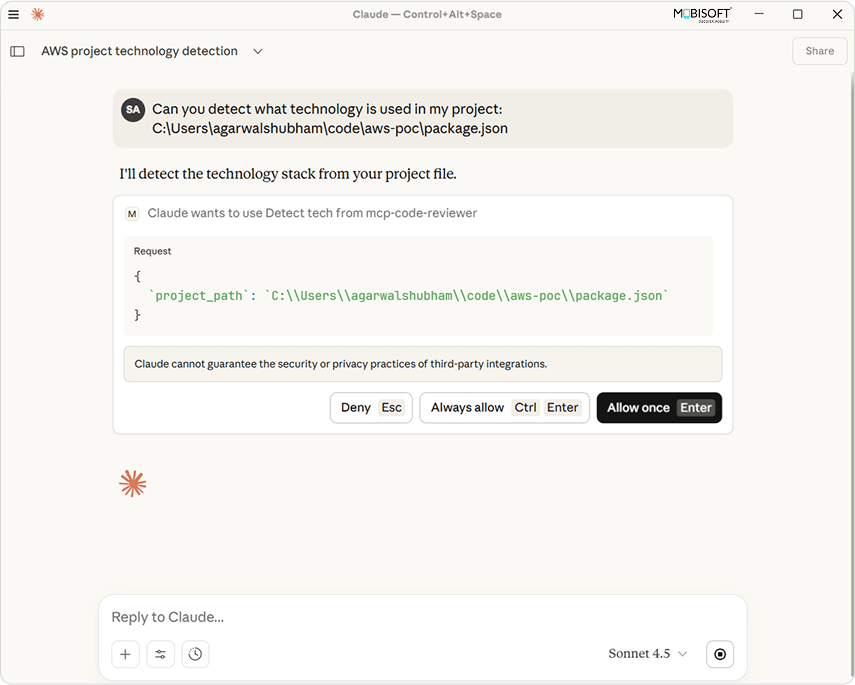Image resolution: width=855 pixels, height=685 pixels.
Task: Toggle the sidebar panel icon
Action: coord(17,51)
